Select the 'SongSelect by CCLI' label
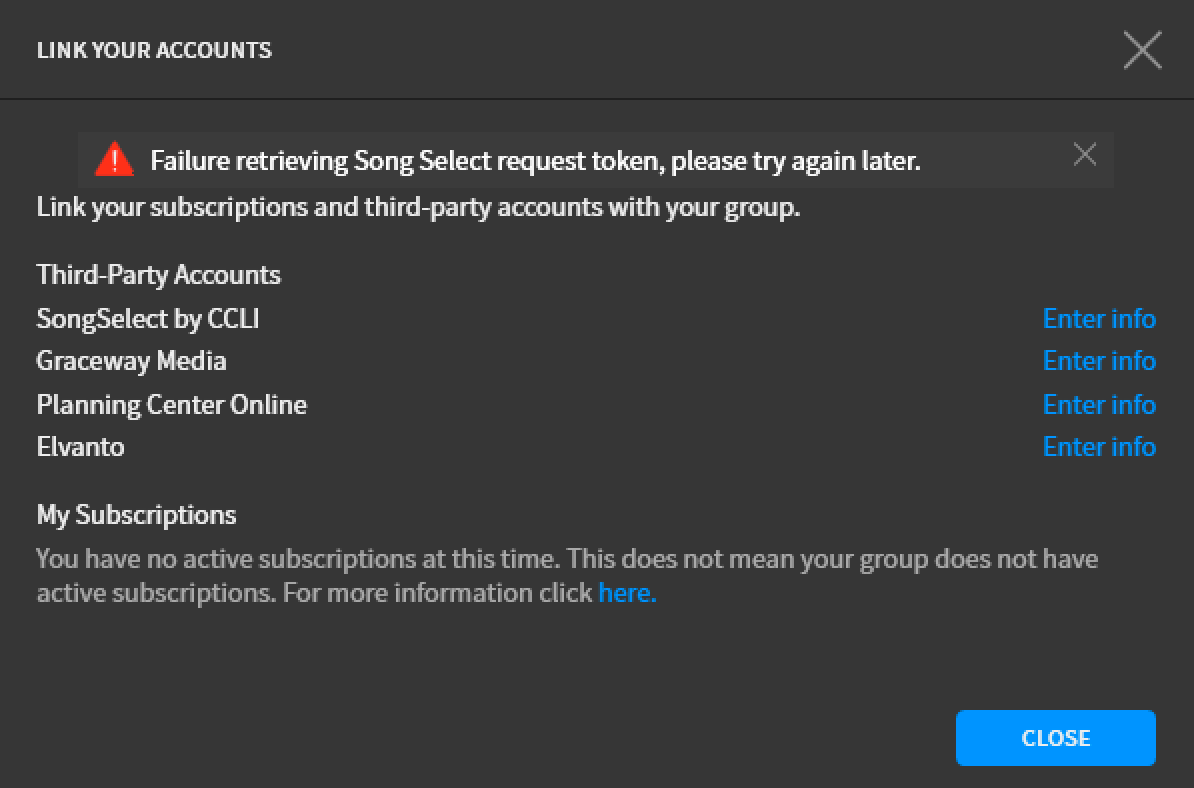The image size is (1194, 788). pyautogui.click(x=148, y=319)
